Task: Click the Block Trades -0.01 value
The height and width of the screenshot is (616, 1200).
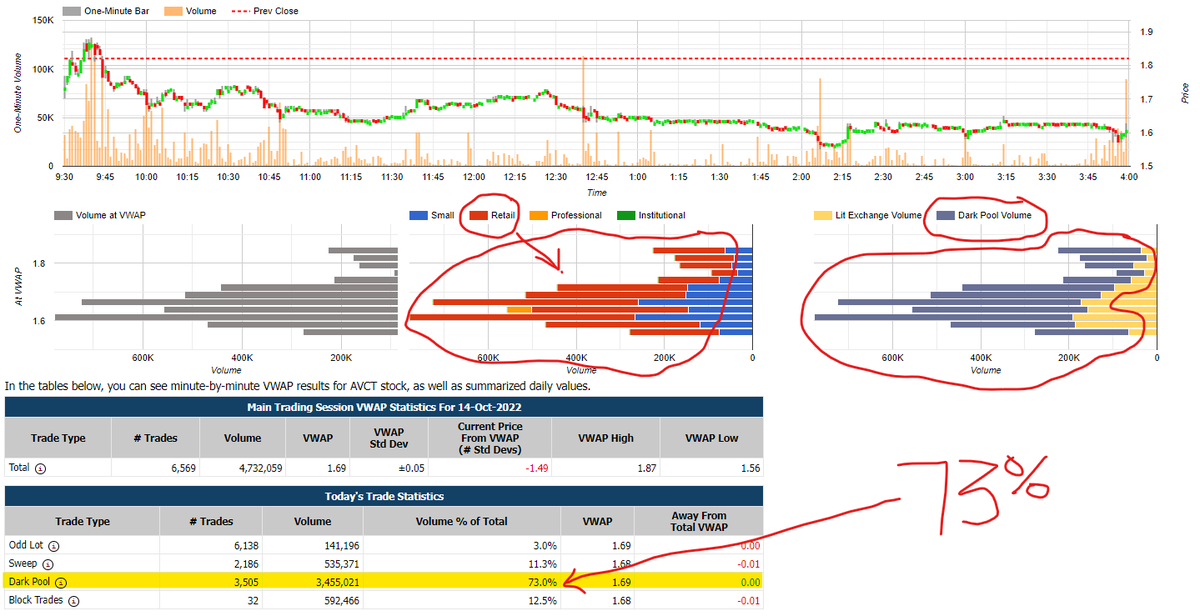Action: (x=747, y=600)
